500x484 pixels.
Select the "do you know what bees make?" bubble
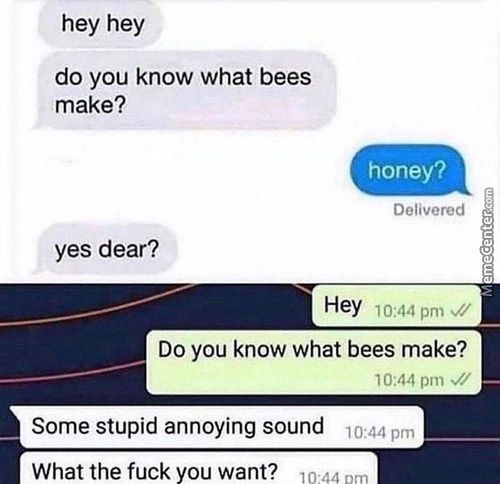pyautogui.click(x=185, y=90)
